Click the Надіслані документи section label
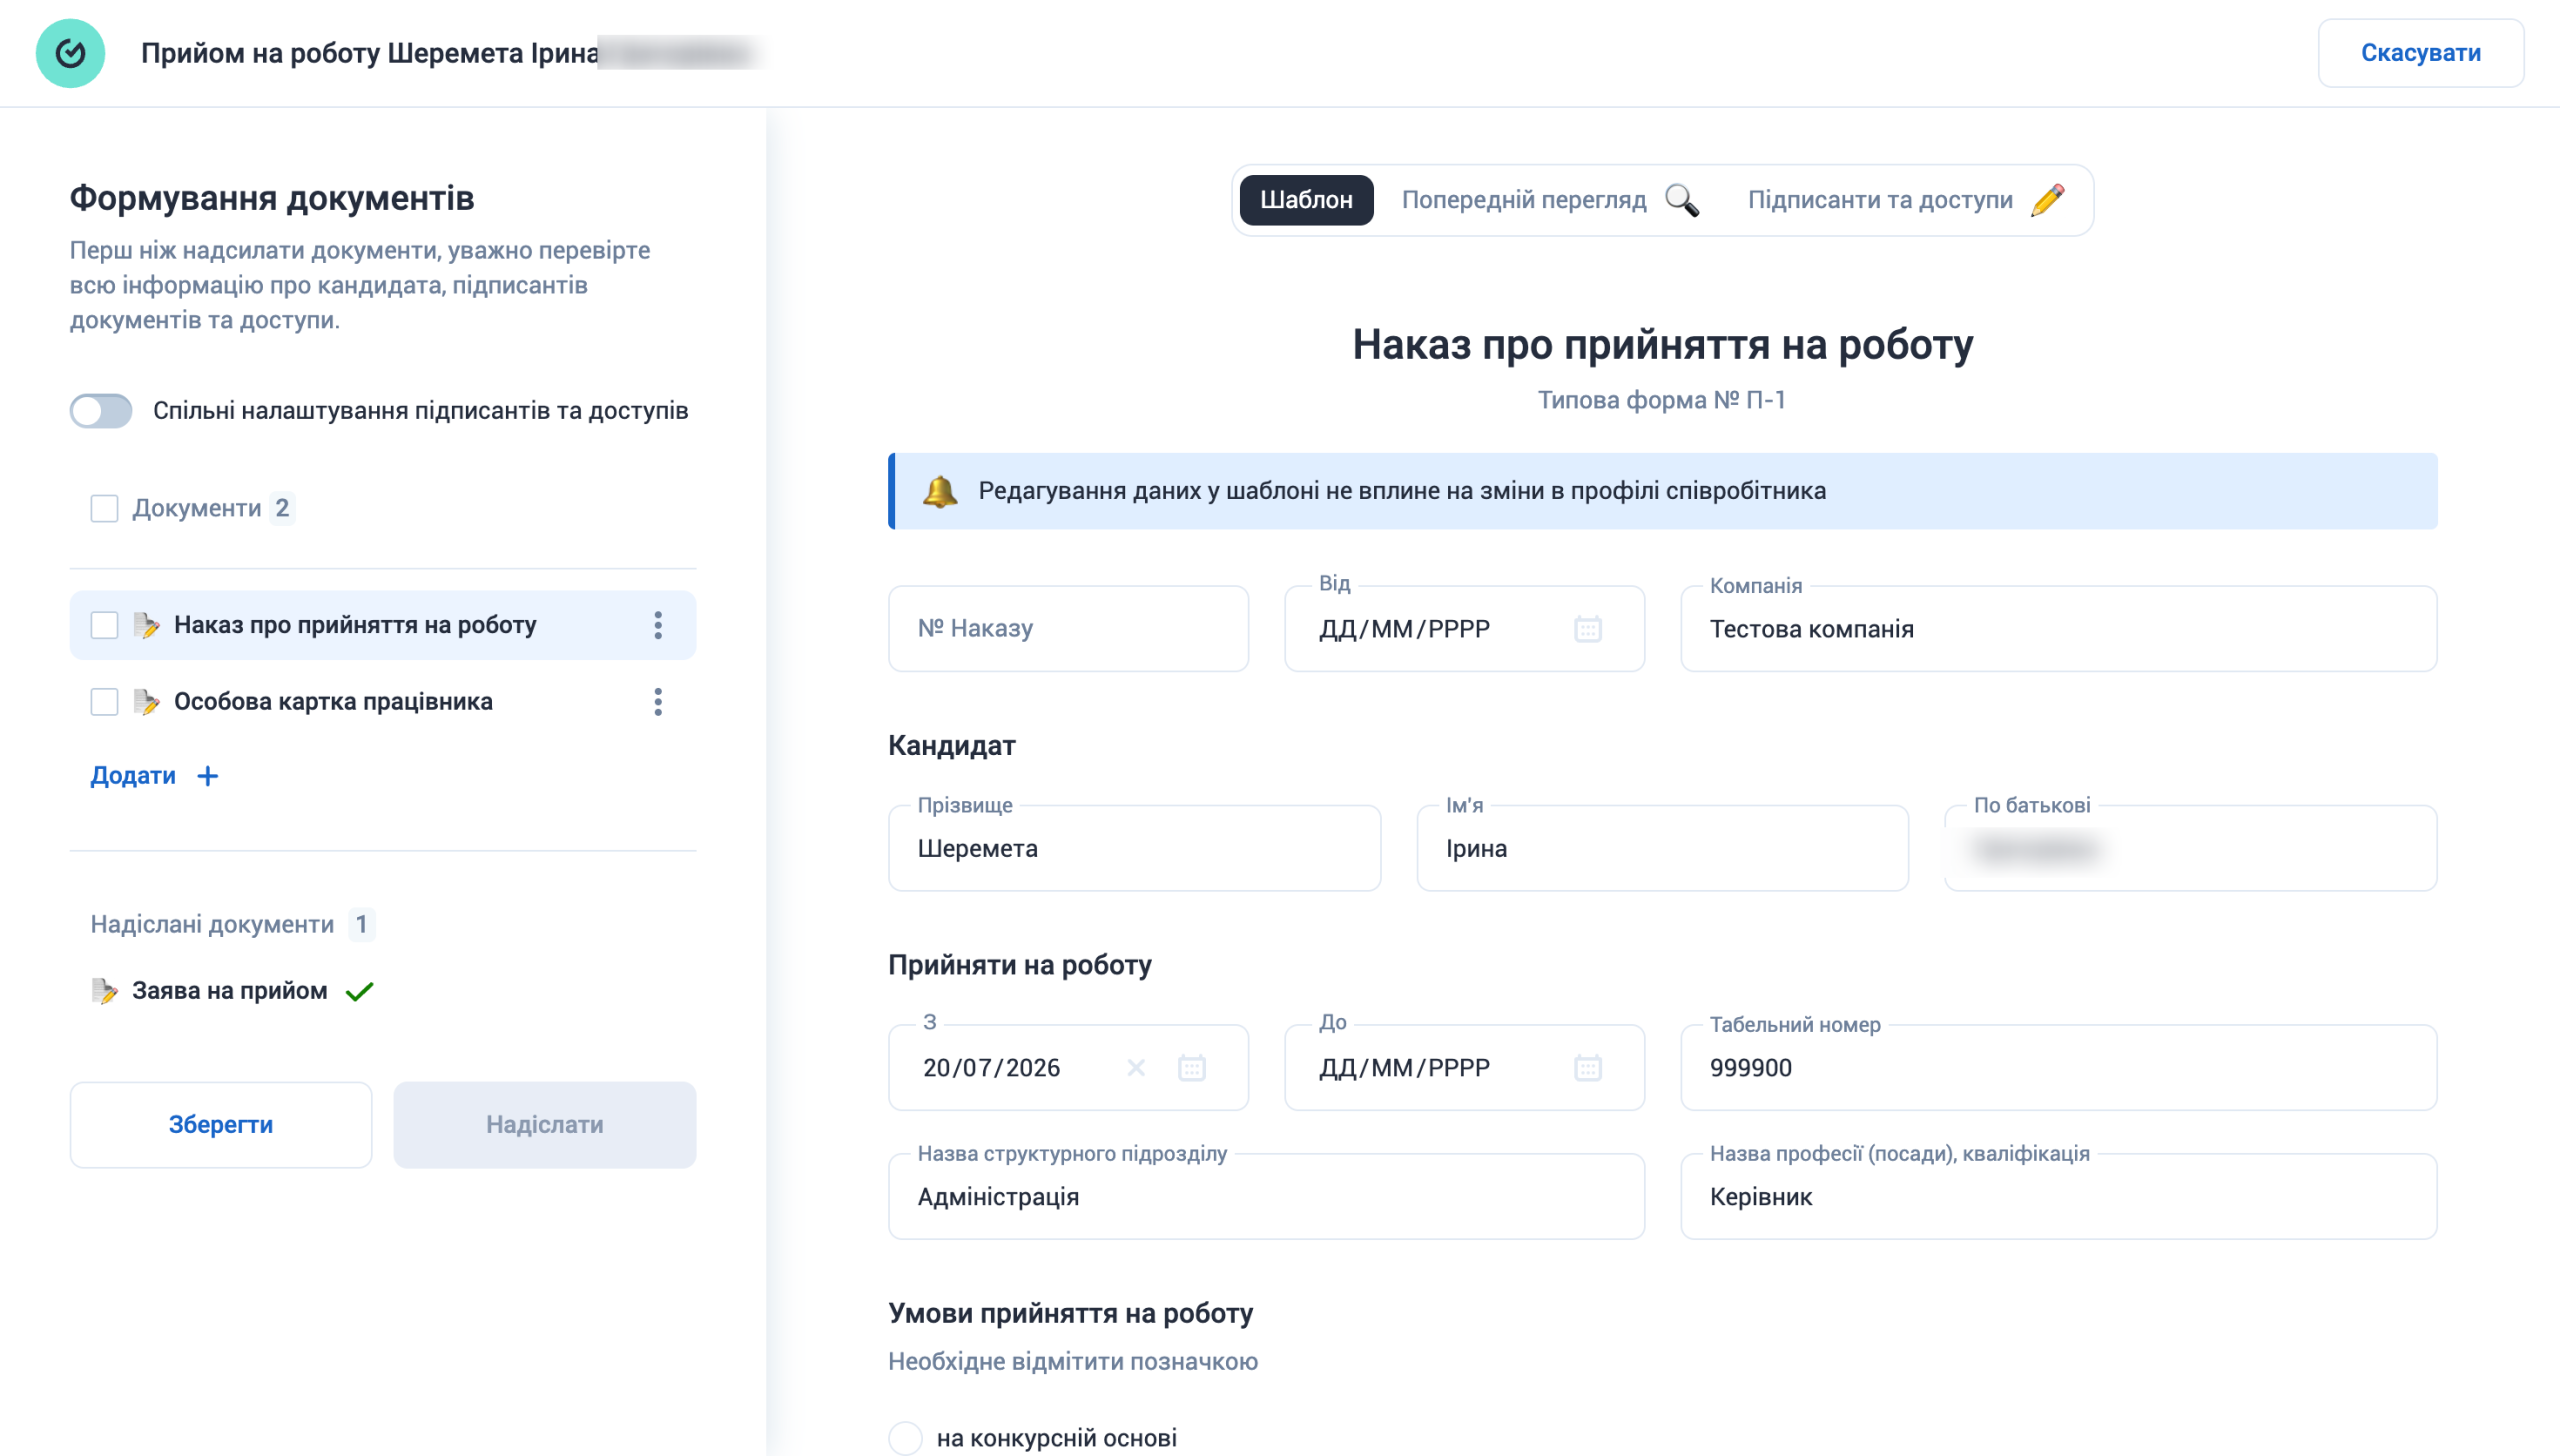Screen dimensions: 2560x1456 212,925
